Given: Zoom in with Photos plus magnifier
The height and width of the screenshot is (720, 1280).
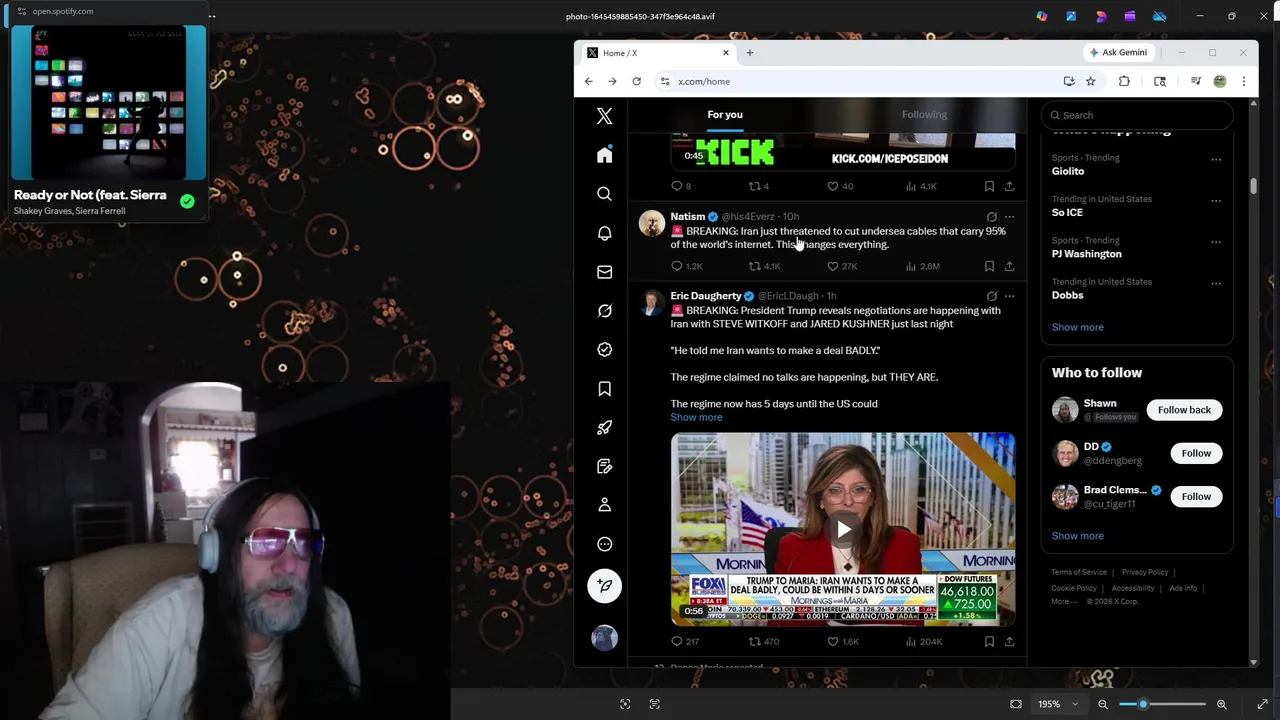Looking at the screenshot, I should coord(1221,704).
